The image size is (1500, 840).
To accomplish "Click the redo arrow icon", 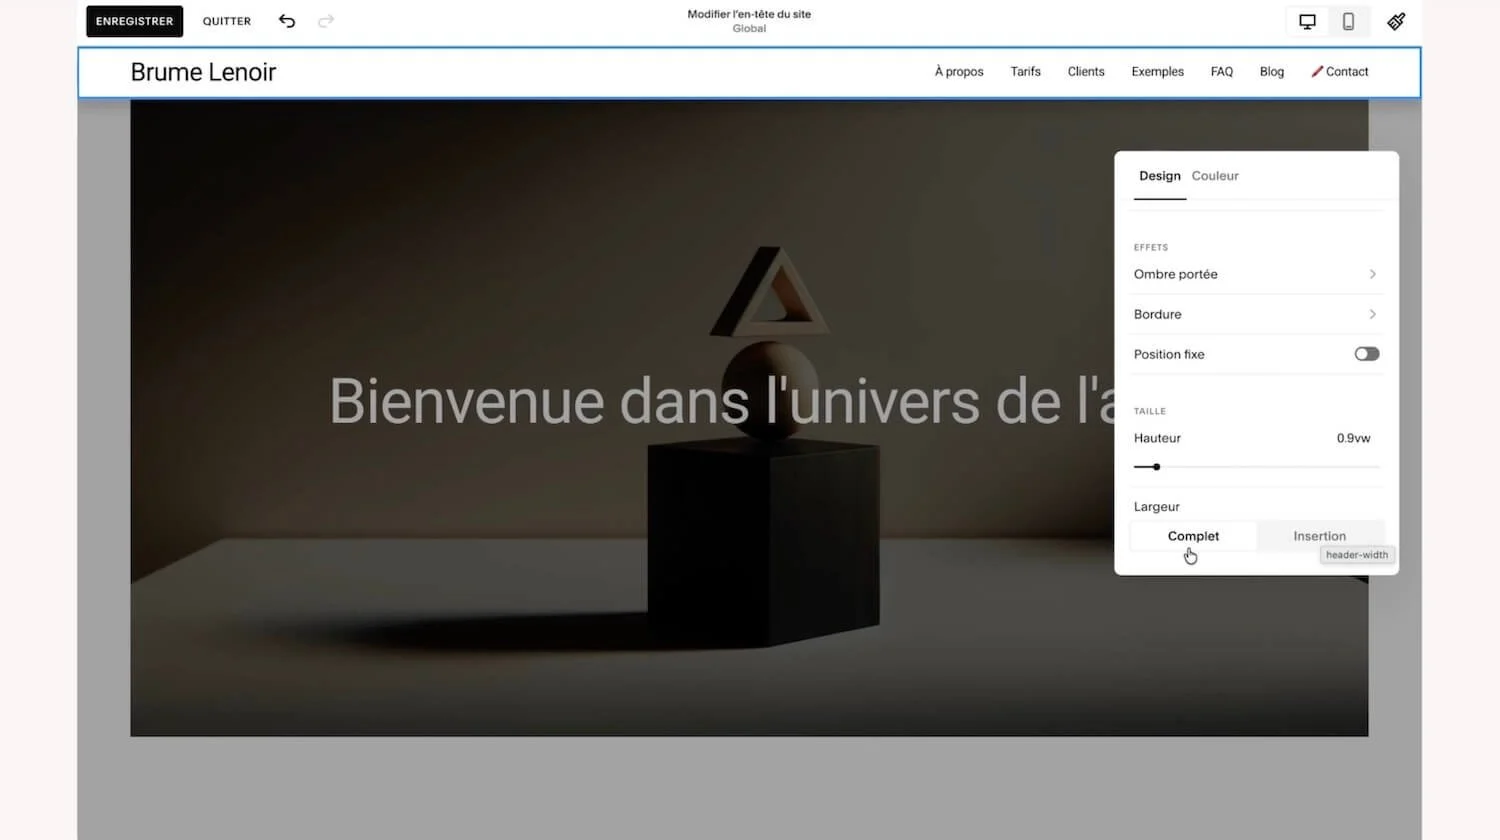I will 325,21.
